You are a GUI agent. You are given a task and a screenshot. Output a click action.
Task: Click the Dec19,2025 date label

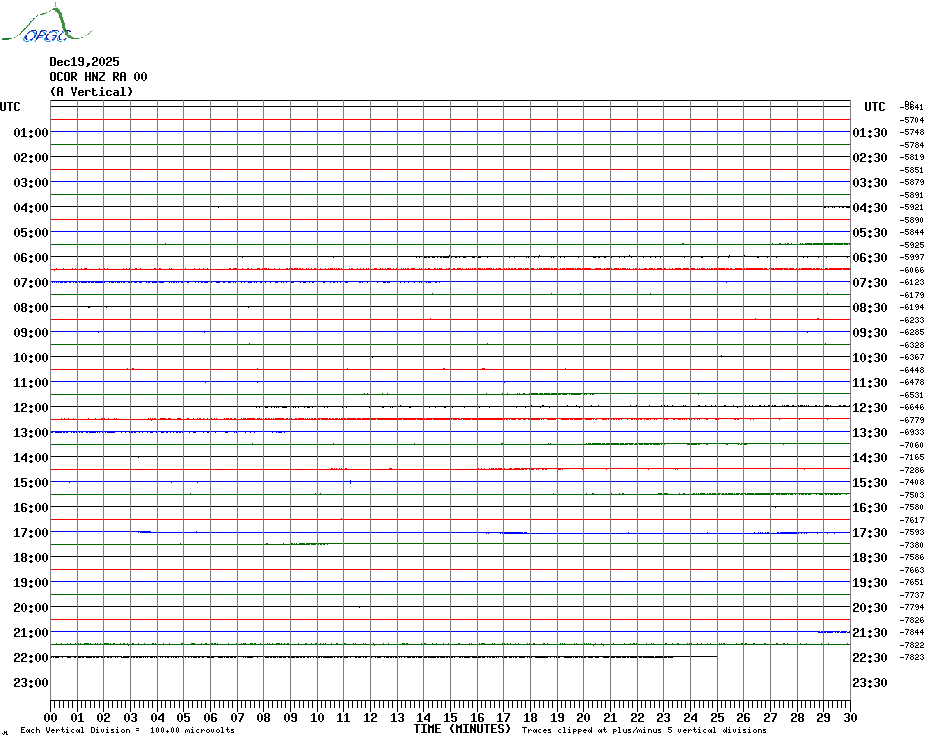point(84,62)
